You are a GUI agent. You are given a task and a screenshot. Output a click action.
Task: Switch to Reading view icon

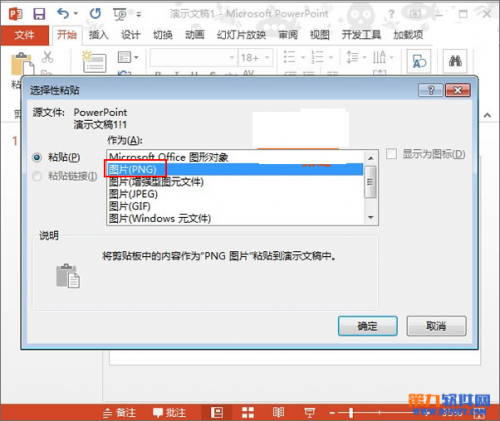pos(278,413)
